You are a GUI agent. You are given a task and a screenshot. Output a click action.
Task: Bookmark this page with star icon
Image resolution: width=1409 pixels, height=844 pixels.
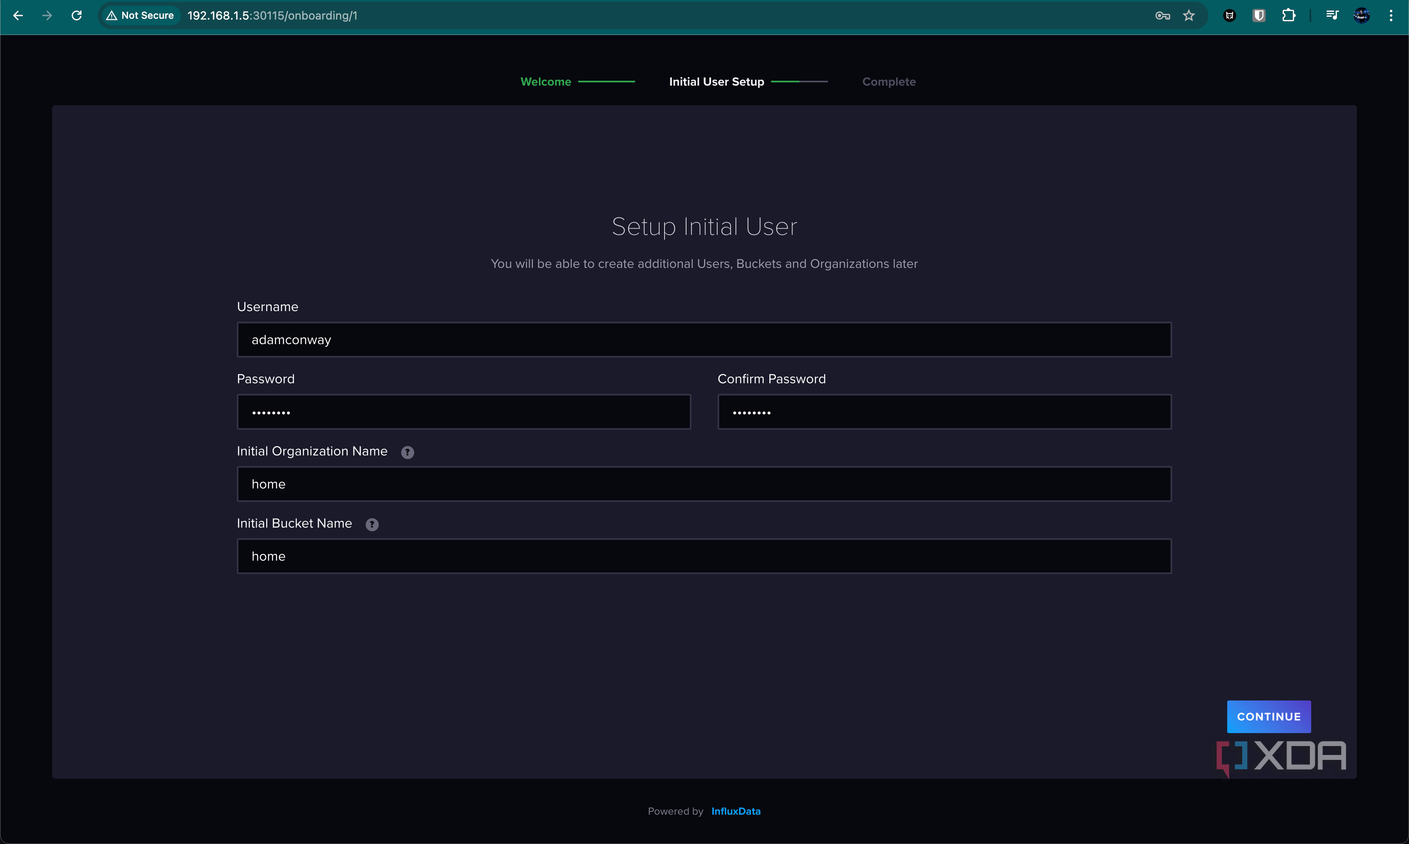(x=1189, y=15)
